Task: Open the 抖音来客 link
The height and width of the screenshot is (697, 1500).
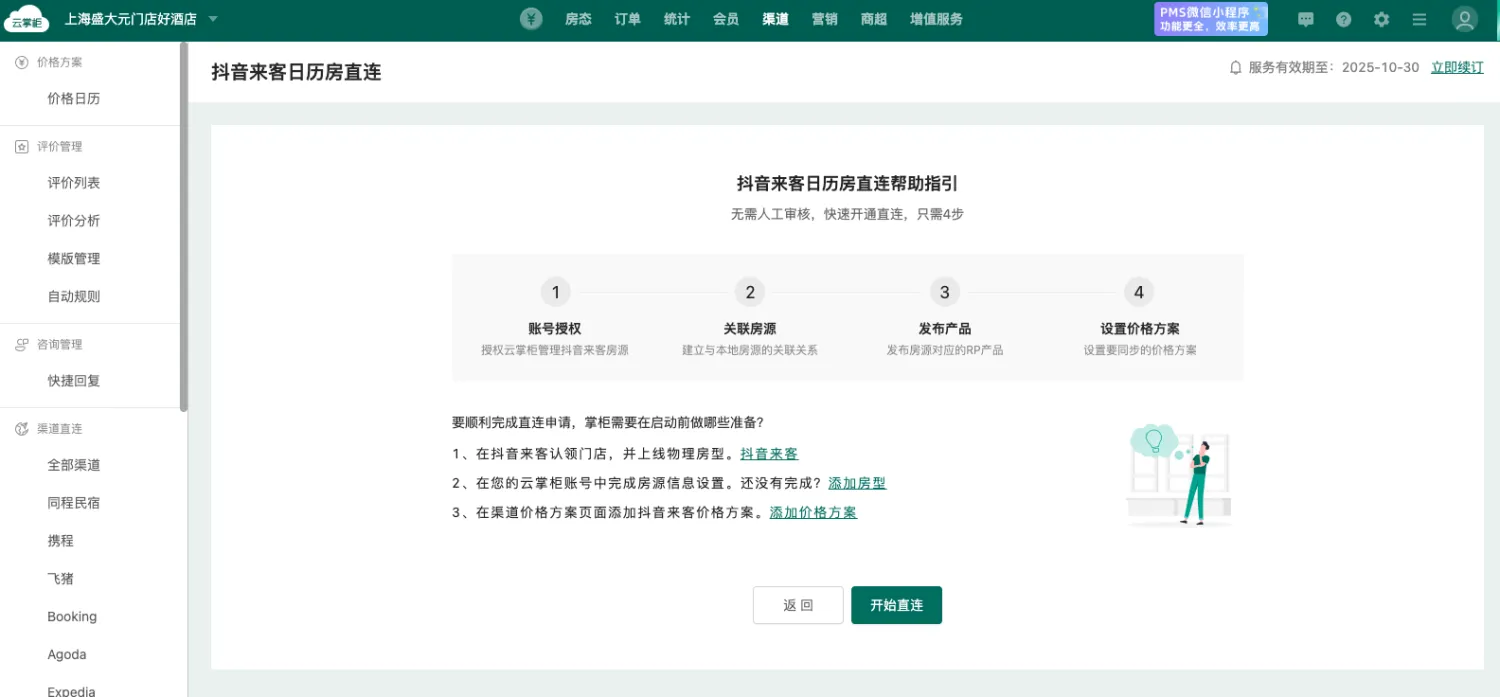Action: [x=769, y=454]
